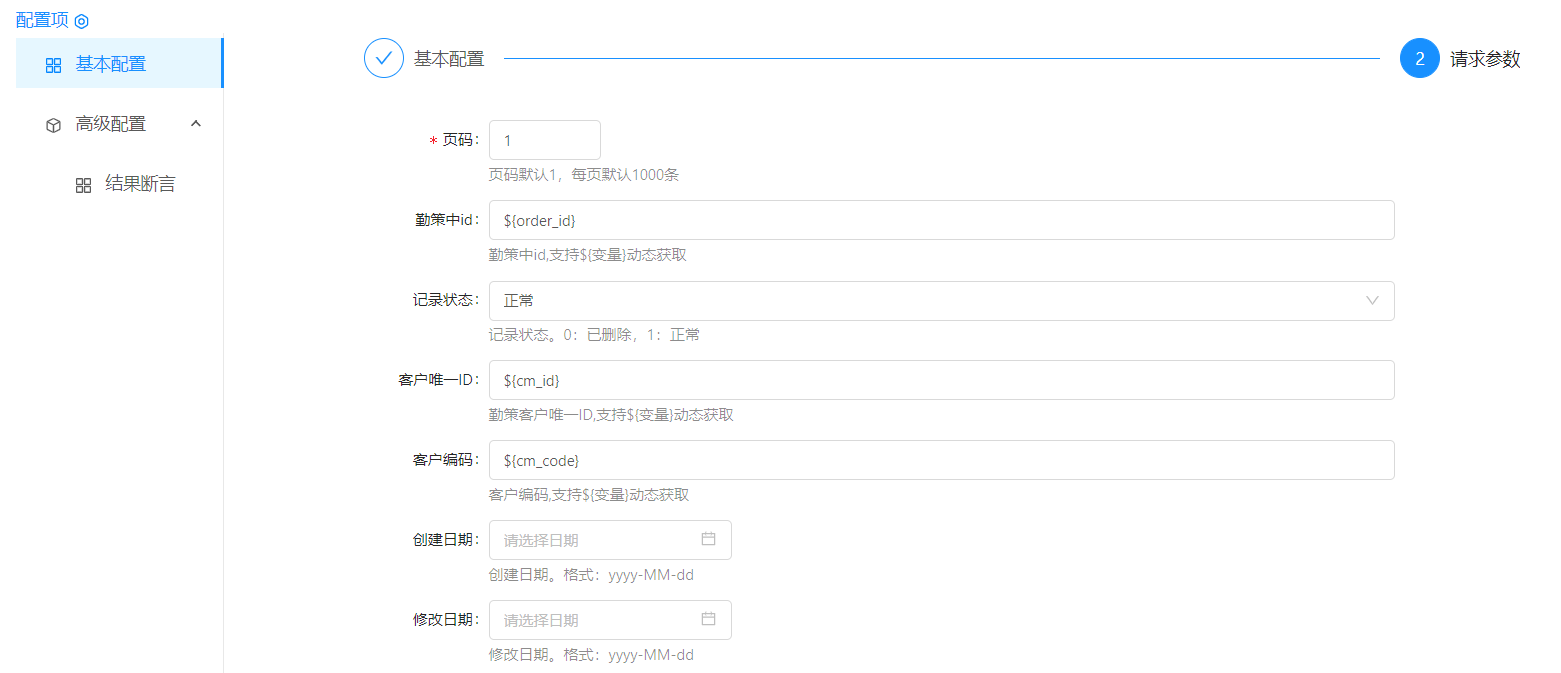Open calendar icon in 创建日期 field
This screenshot has height=673, width=1561.
point(708,539)
